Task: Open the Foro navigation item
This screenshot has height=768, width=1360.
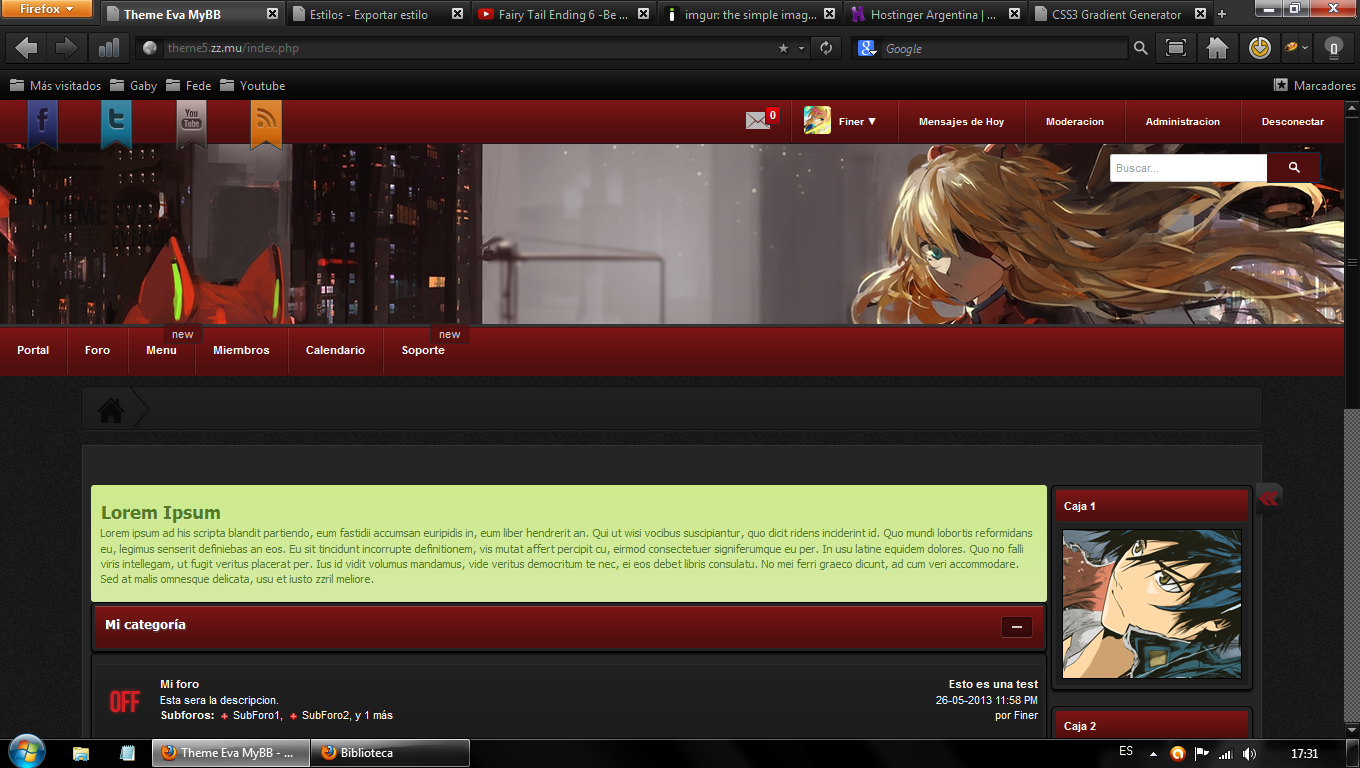Action: point(97,350)
